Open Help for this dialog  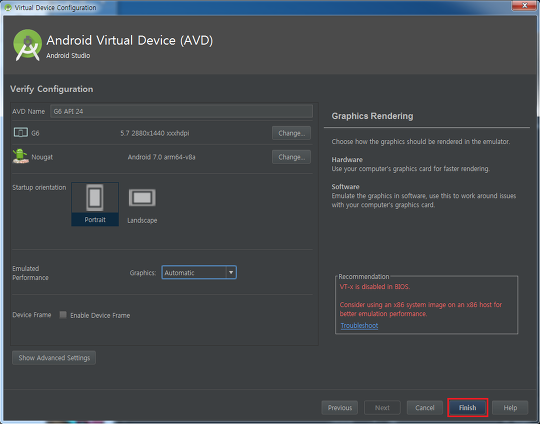pos(510,408)
